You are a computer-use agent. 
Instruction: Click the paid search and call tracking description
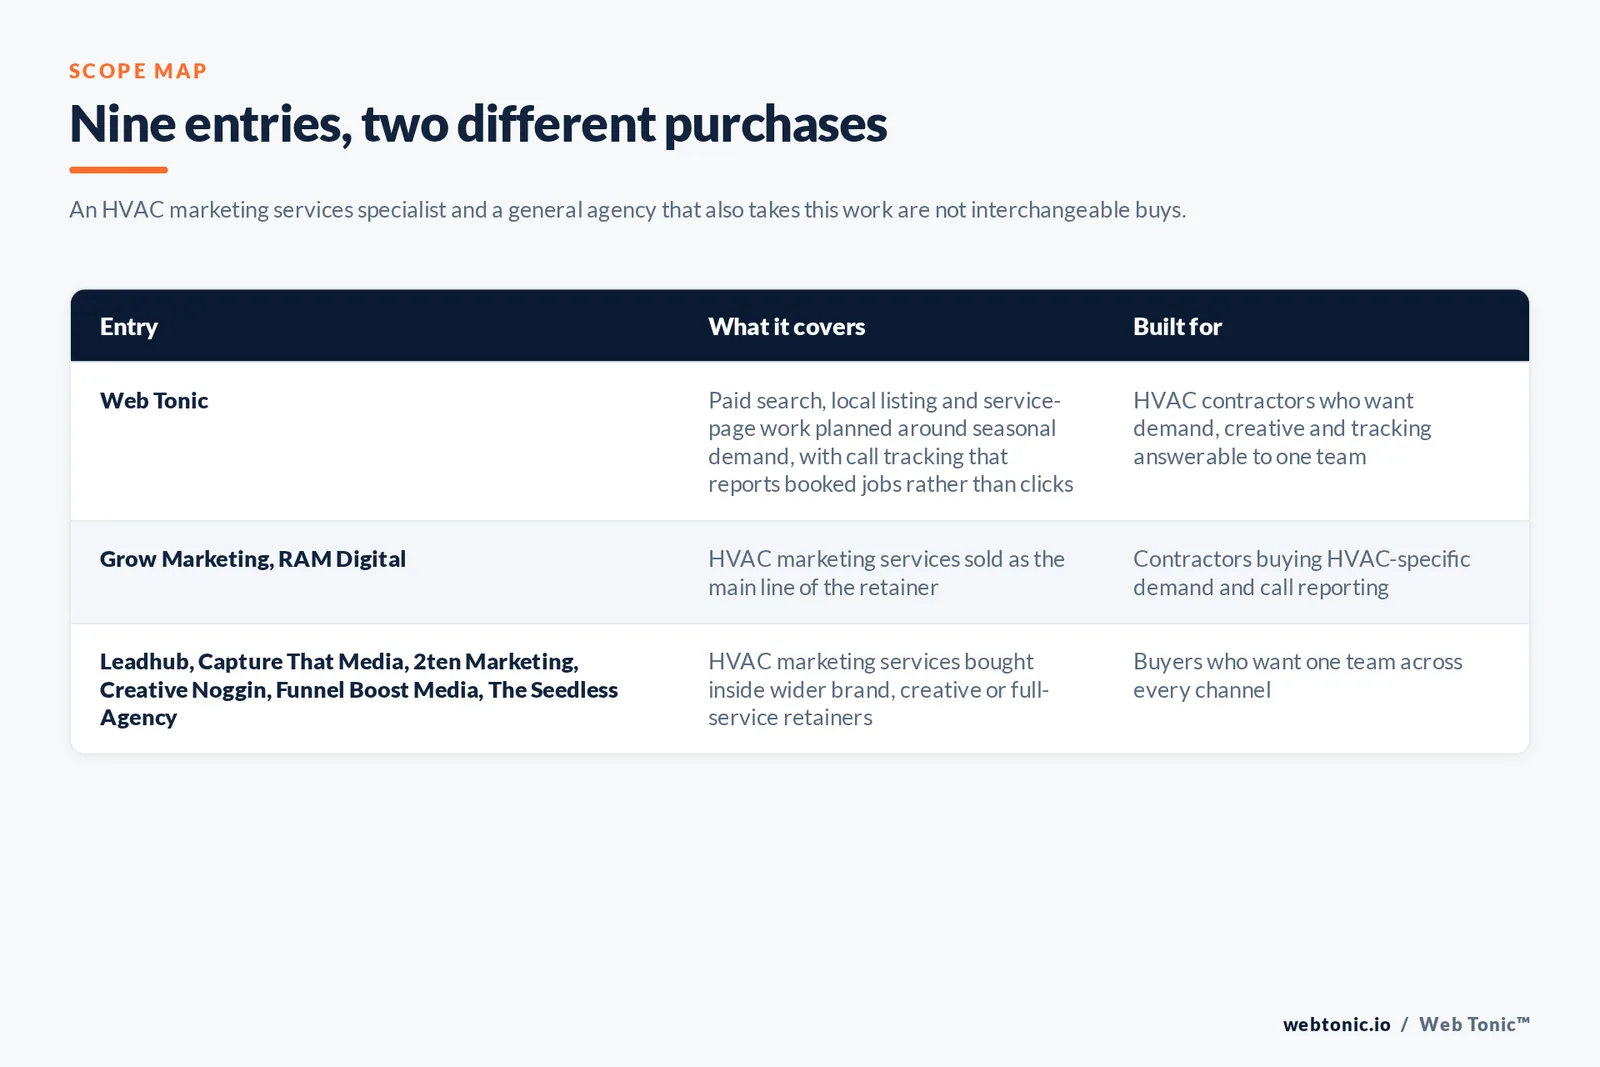coord(890,442)
